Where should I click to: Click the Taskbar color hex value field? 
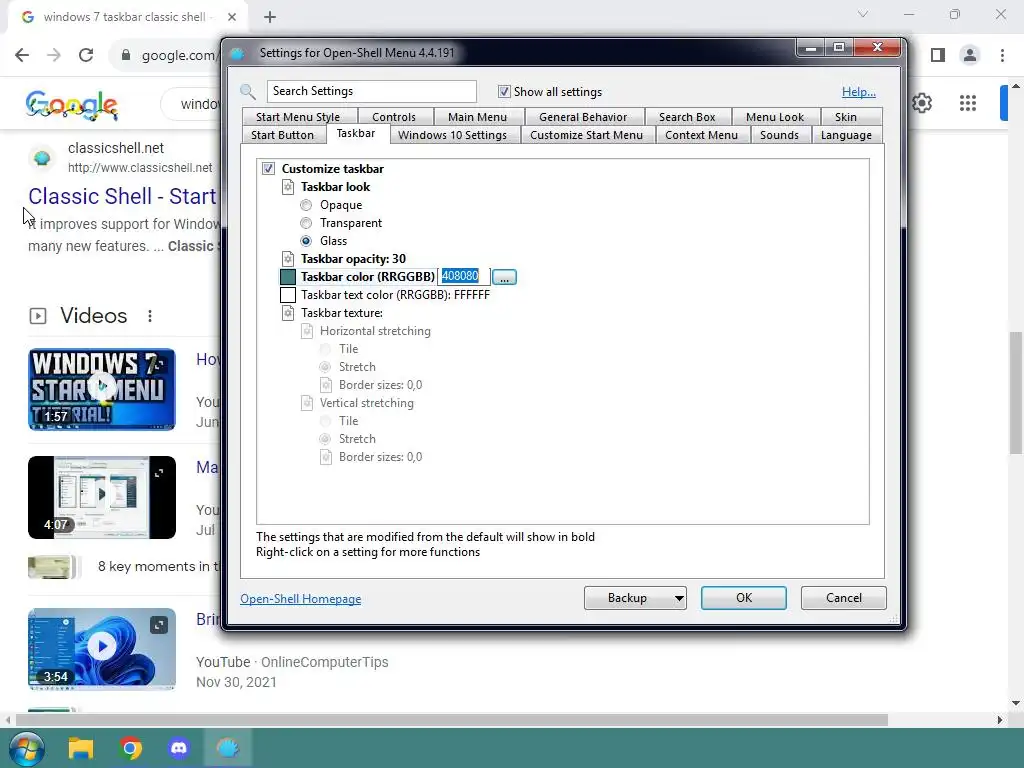pos(464,276)
